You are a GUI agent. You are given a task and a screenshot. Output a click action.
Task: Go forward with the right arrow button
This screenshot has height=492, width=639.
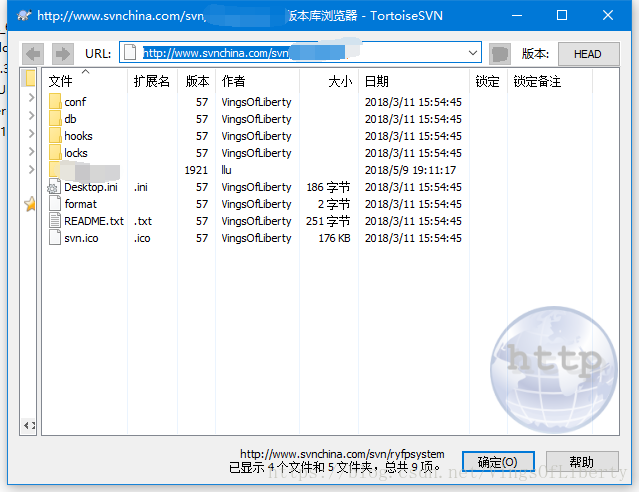pyautogui.click(x=63, y=54)
